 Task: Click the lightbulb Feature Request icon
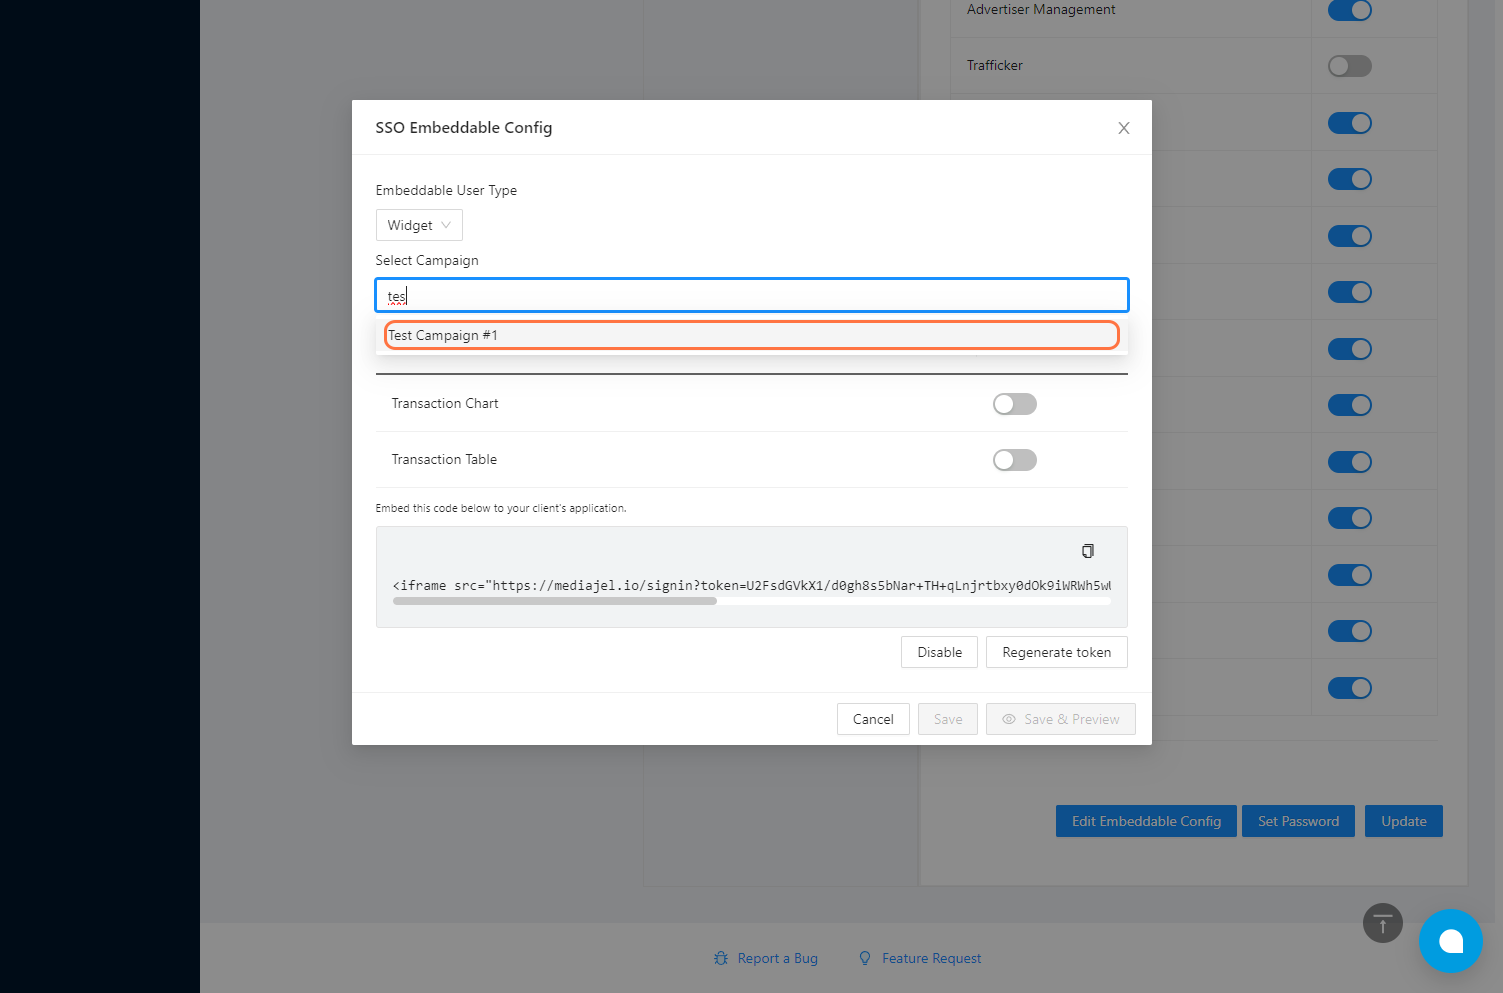click(865, 958)
